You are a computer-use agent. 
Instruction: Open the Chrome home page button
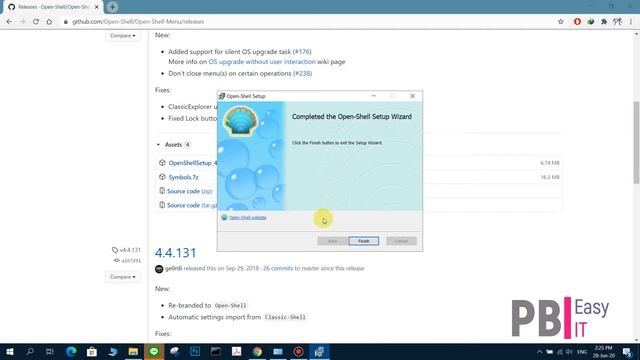(x=49, y=22)
